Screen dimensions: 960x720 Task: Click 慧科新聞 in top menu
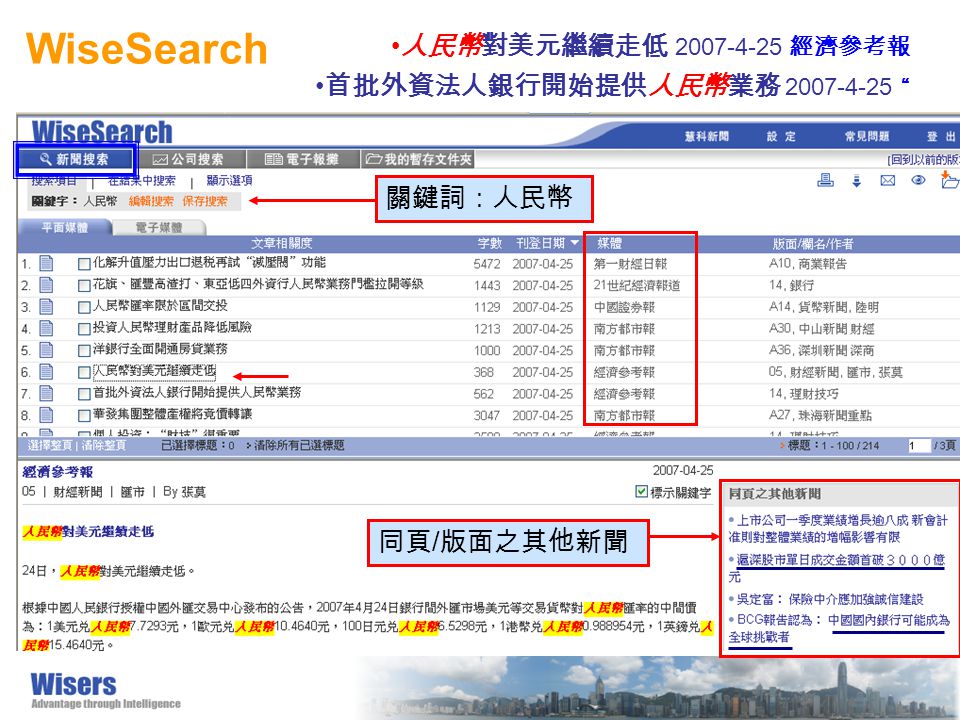click(x=707, y=137)
